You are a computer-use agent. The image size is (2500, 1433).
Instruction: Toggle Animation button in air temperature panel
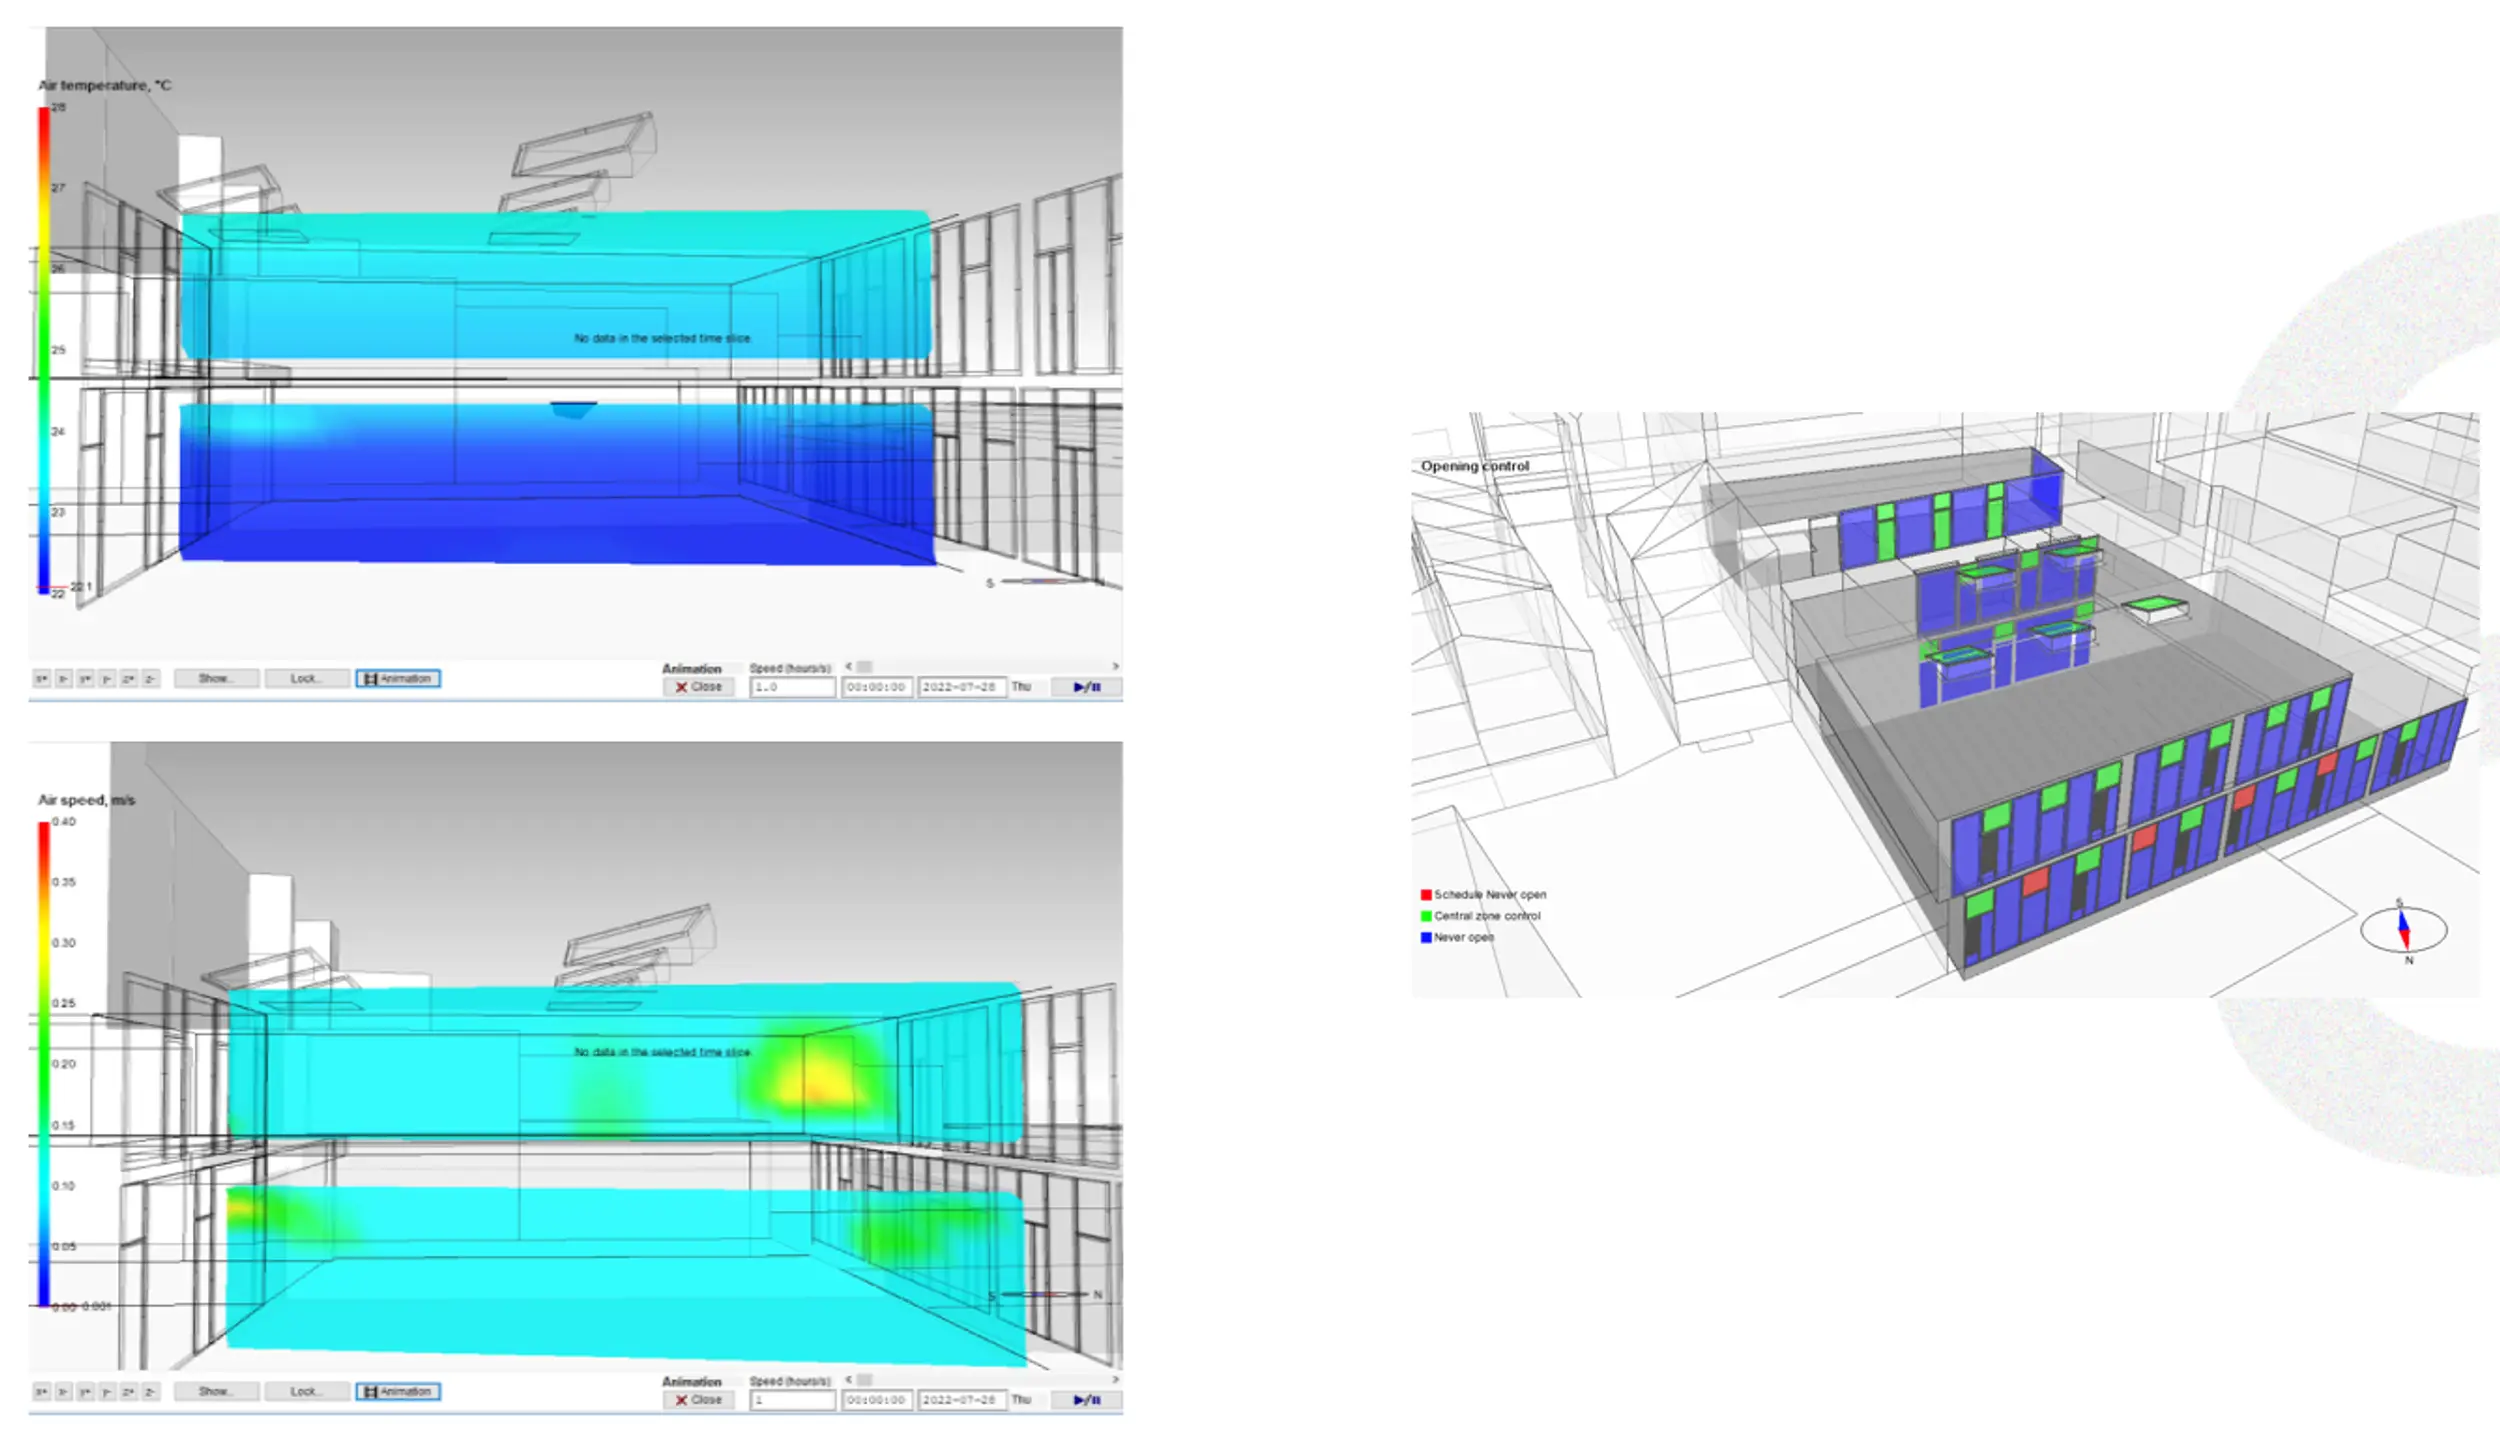pos(398,679)
